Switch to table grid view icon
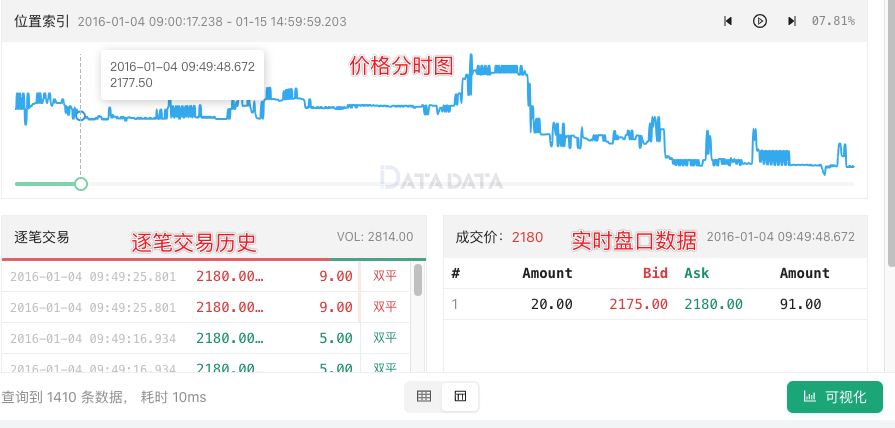 point(424,396)
